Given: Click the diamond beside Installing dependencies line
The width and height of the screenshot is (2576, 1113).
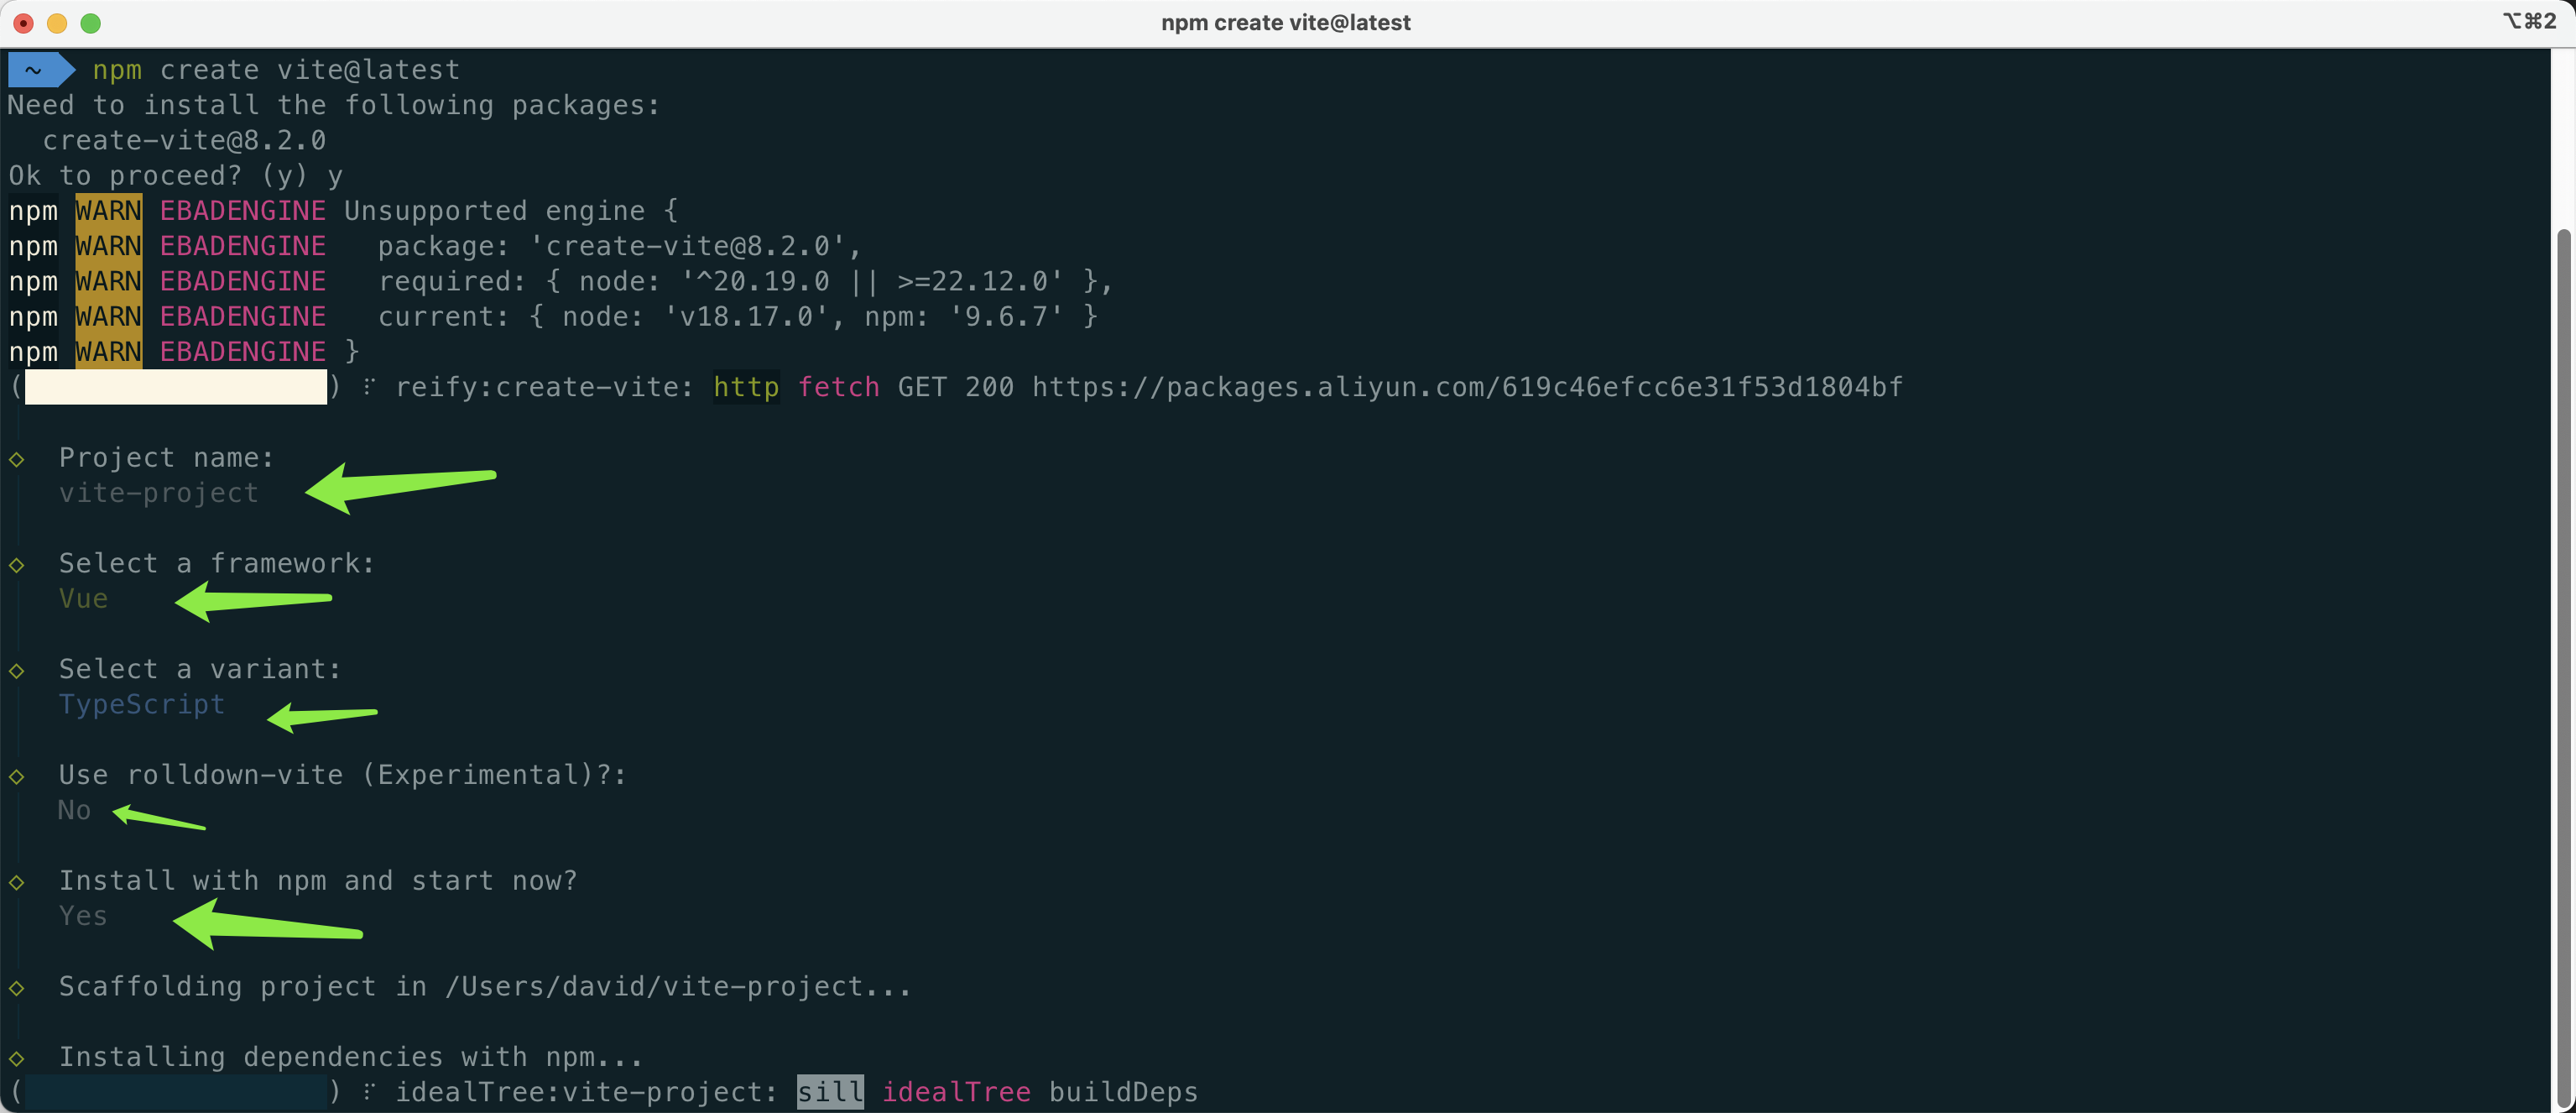Looking at the screenshot, I should point(17,1058).
